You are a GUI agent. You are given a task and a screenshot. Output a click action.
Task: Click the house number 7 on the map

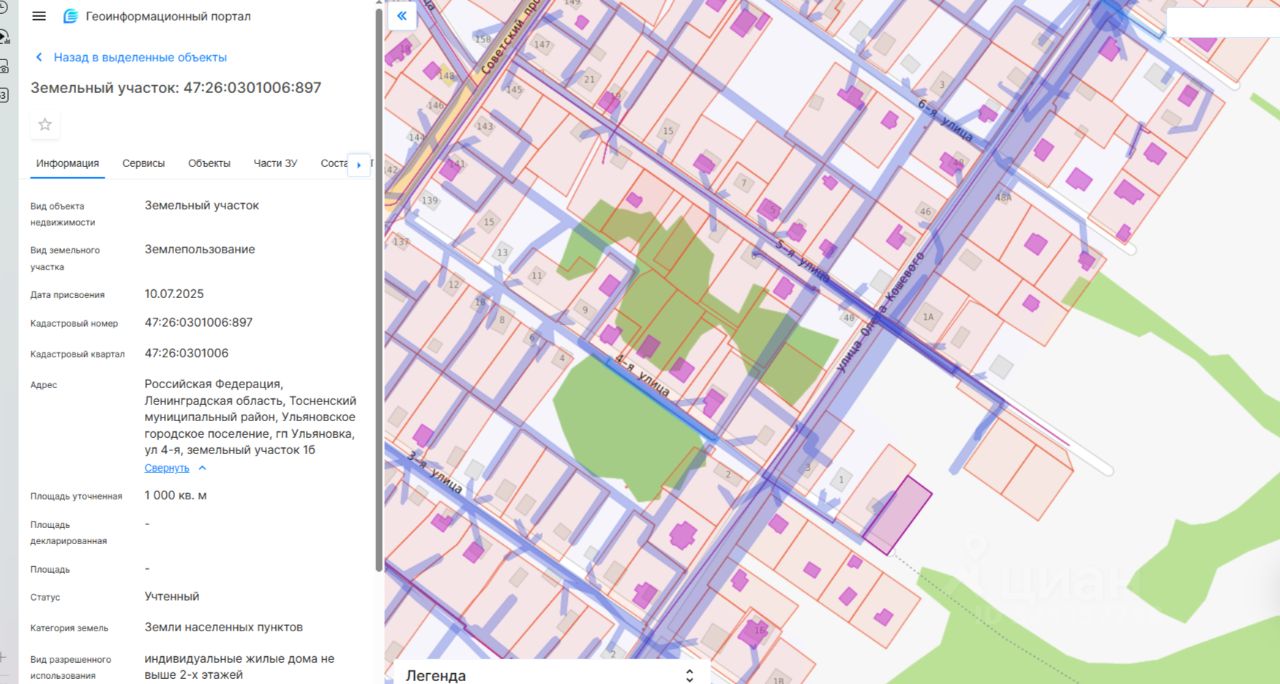click(743, 183)
